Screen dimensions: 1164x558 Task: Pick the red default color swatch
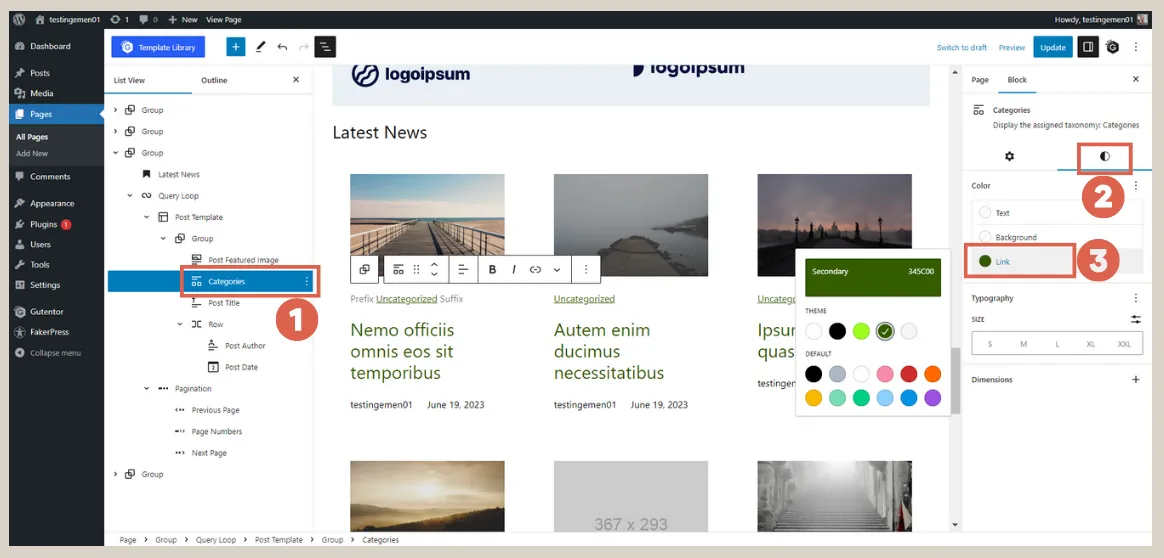(909, 374)
